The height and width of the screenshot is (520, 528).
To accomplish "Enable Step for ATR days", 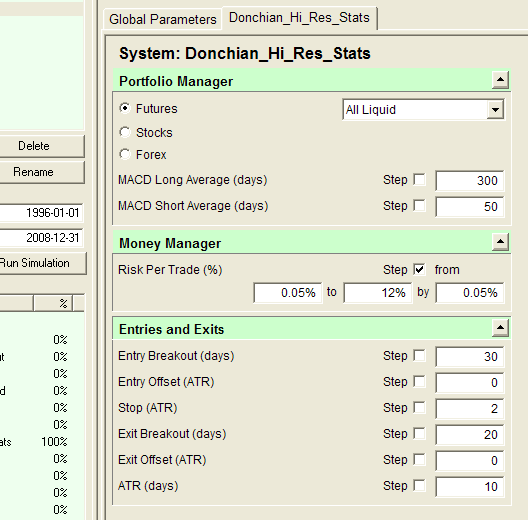I will point(419,486).
